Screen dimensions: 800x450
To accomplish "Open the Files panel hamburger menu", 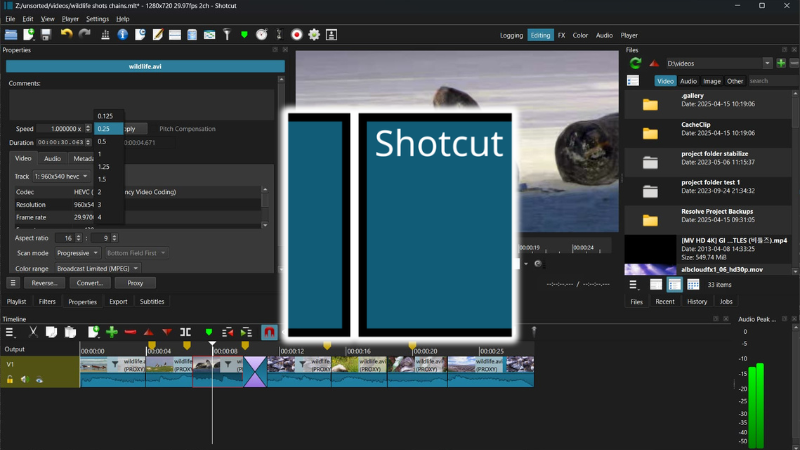I will pyautogui.click(x=633, y=285).
